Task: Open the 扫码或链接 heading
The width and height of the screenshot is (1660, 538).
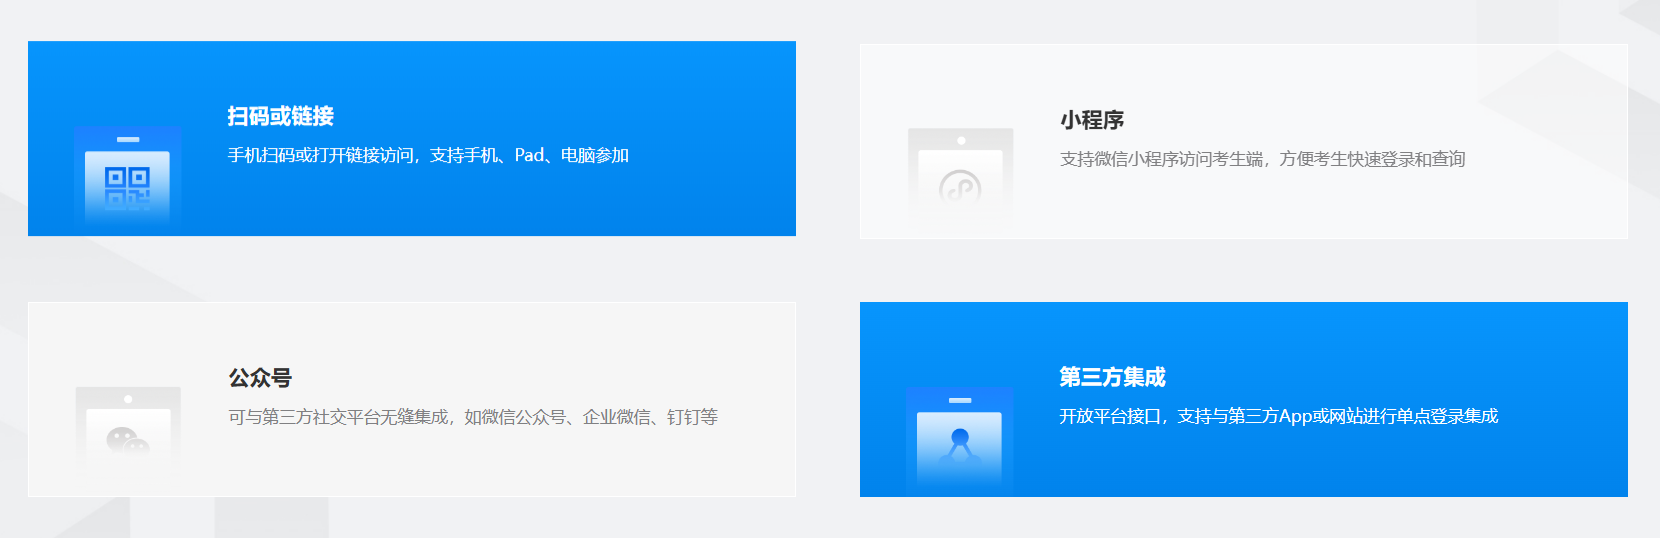Action: tap(280, 116)
